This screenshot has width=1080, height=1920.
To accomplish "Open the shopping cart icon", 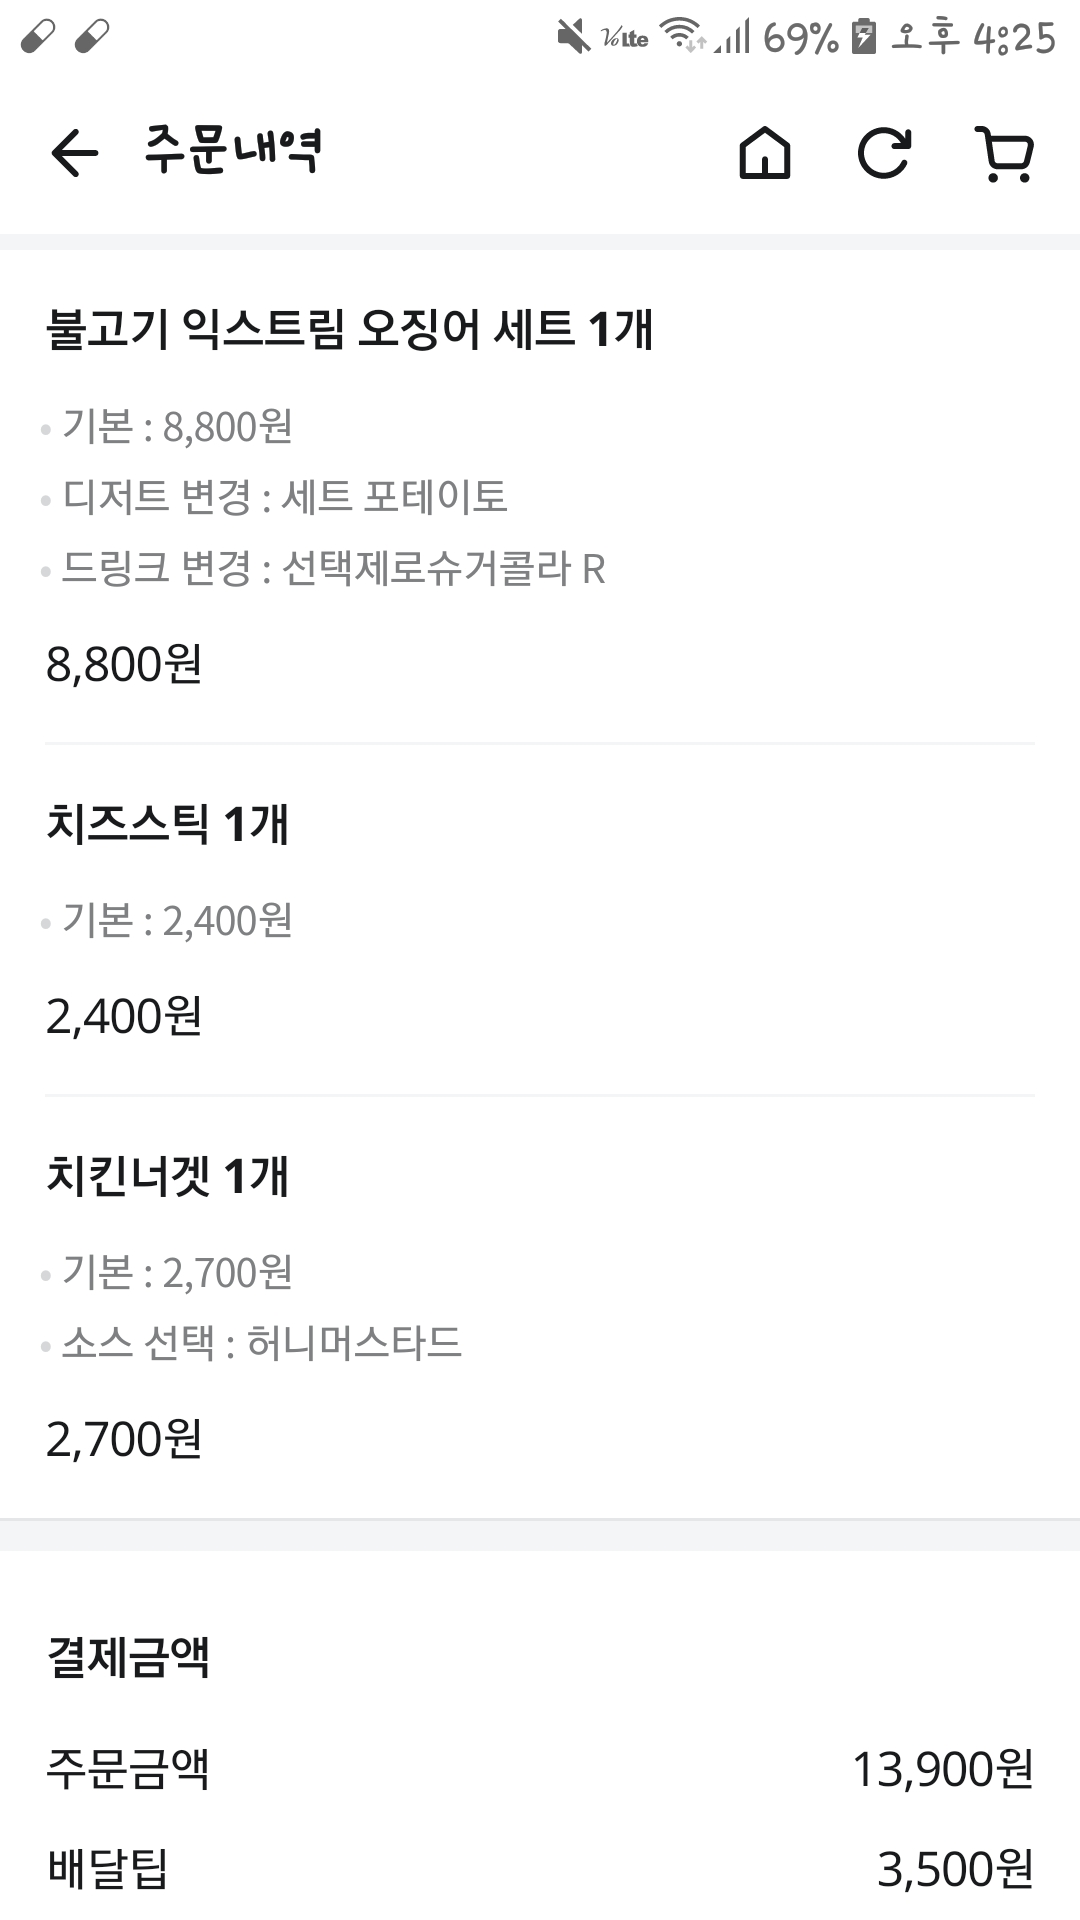I will (x=1005, y=154).
